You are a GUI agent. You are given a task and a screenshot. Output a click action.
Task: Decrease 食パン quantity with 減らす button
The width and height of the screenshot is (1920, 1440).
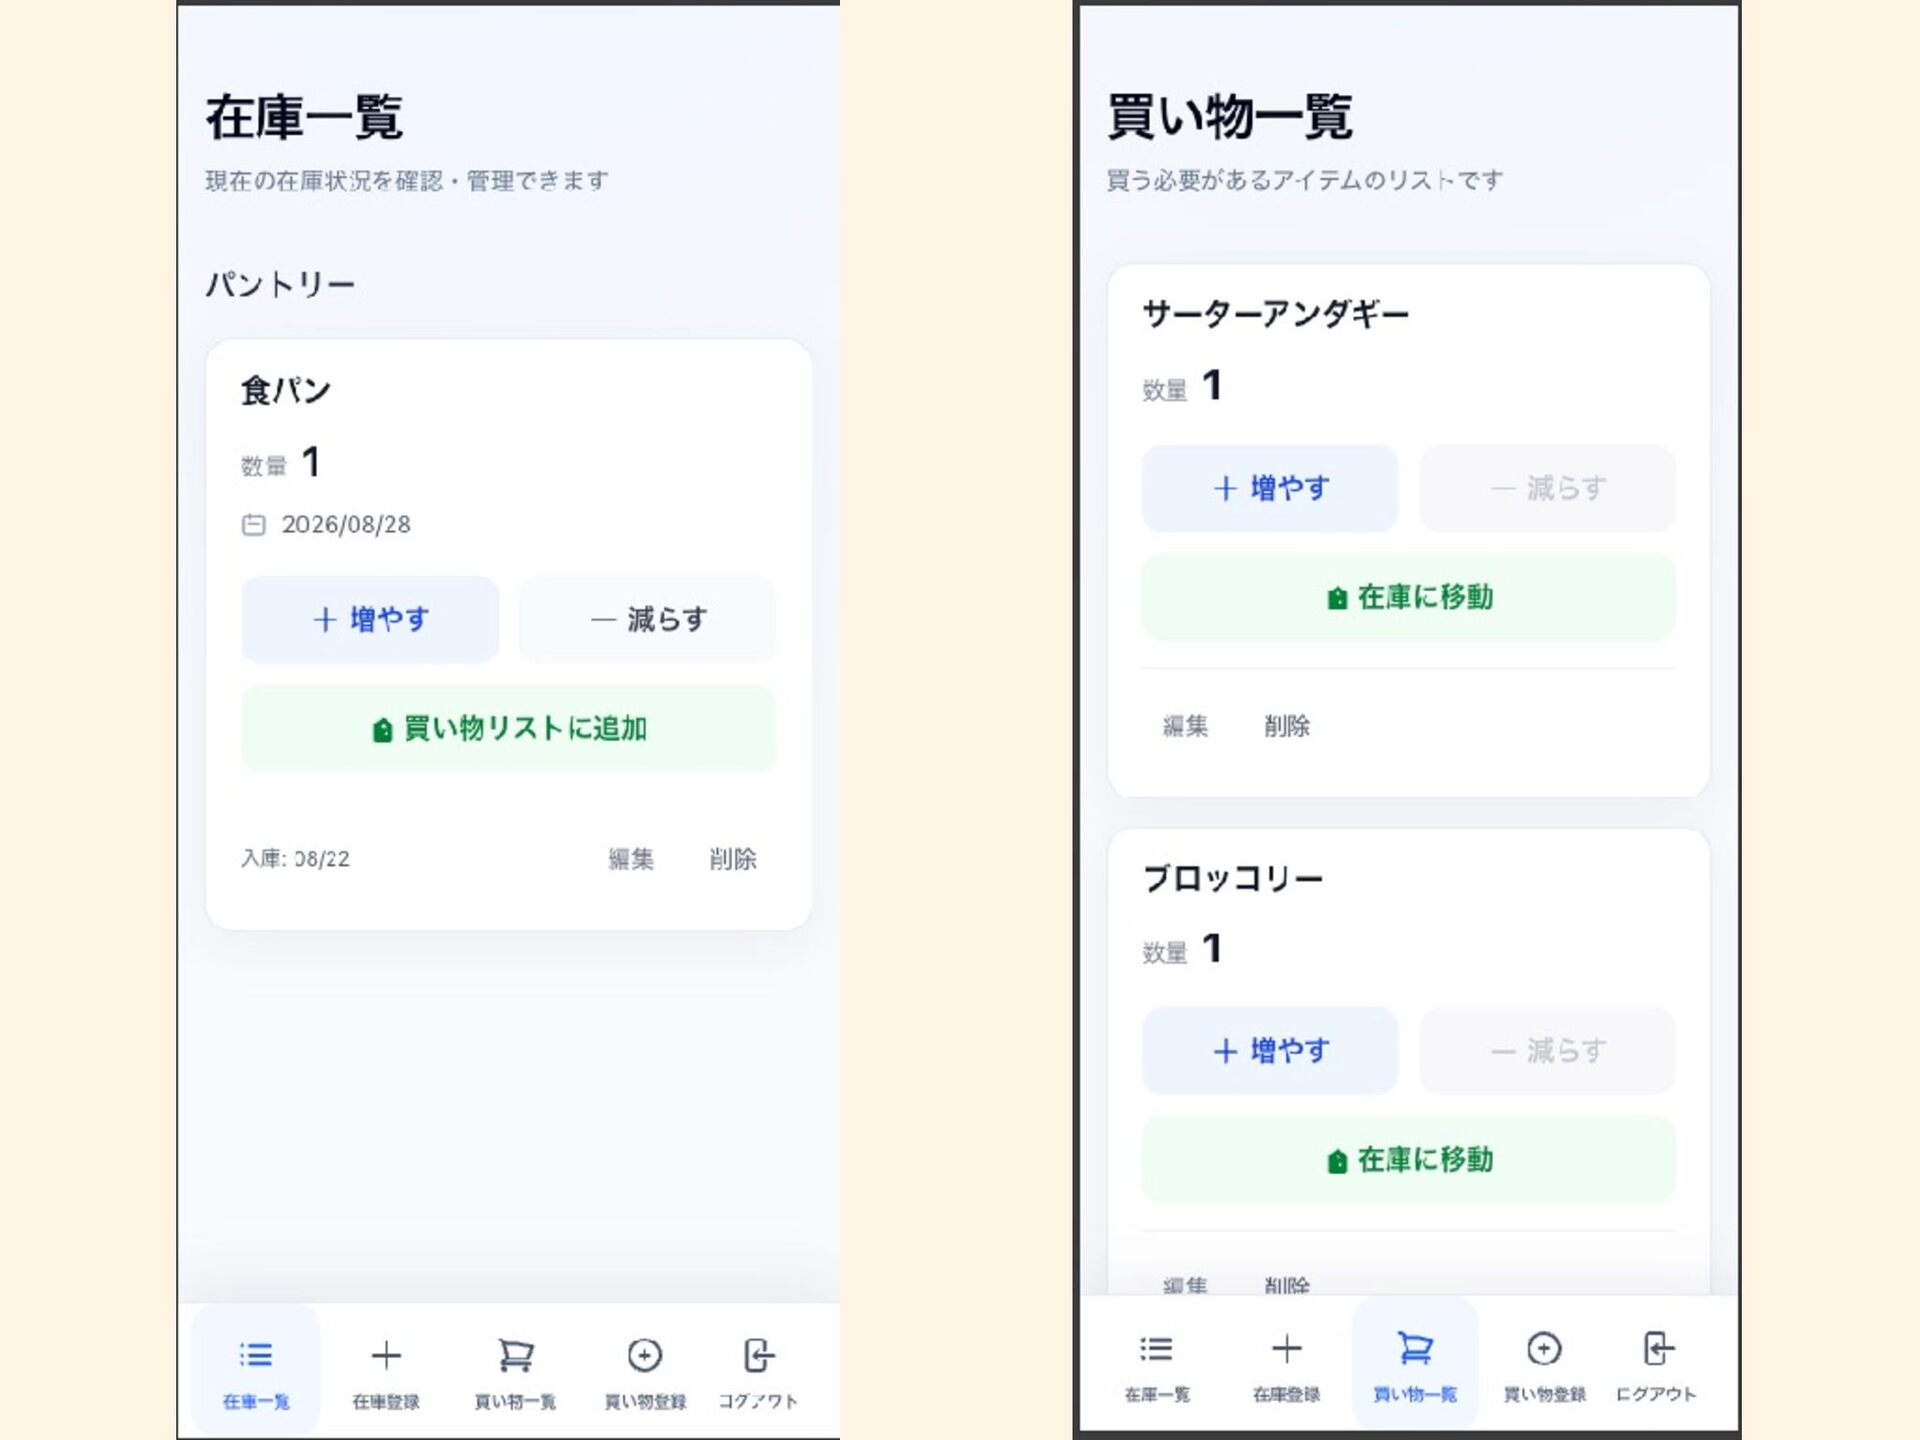[x=647, y=619]
